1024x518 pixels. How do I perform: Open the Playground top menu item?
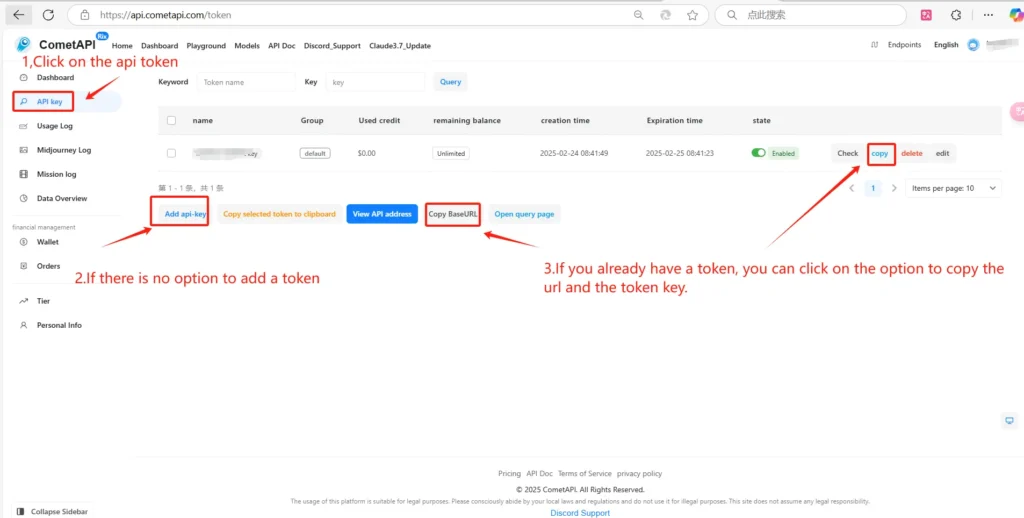click(206, 46)
